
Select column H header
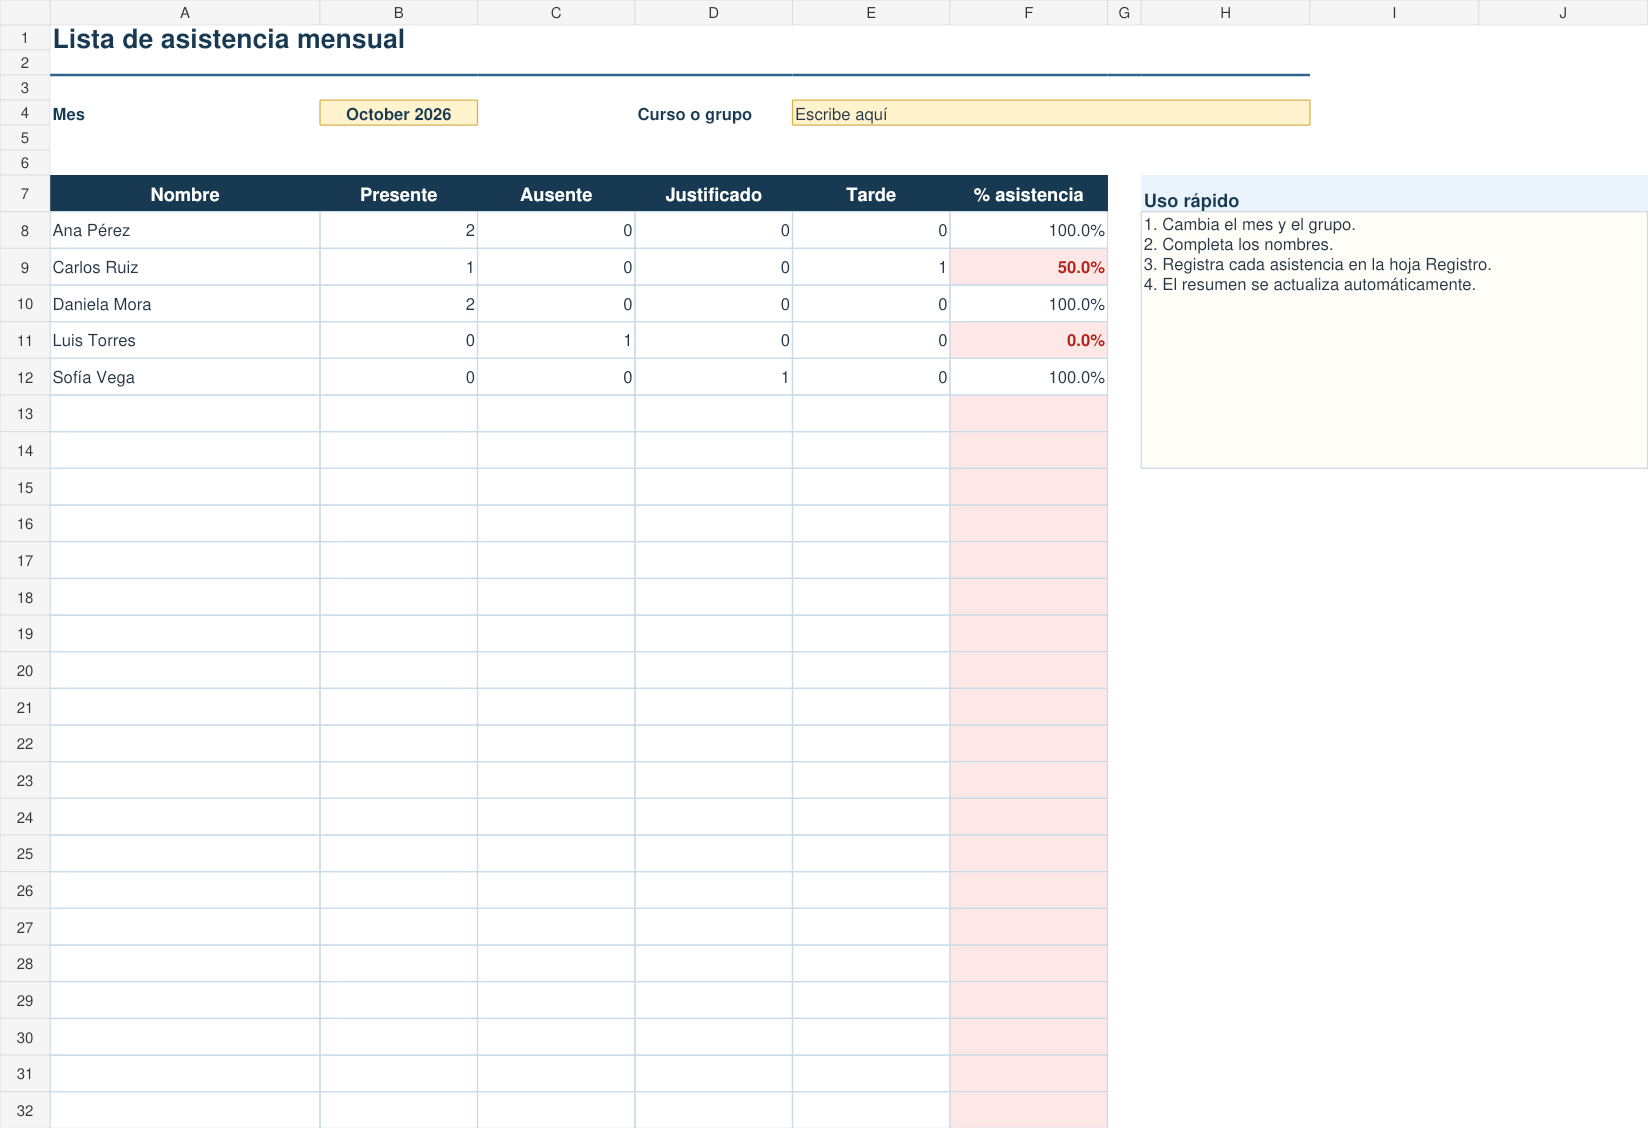[1225, 12]
